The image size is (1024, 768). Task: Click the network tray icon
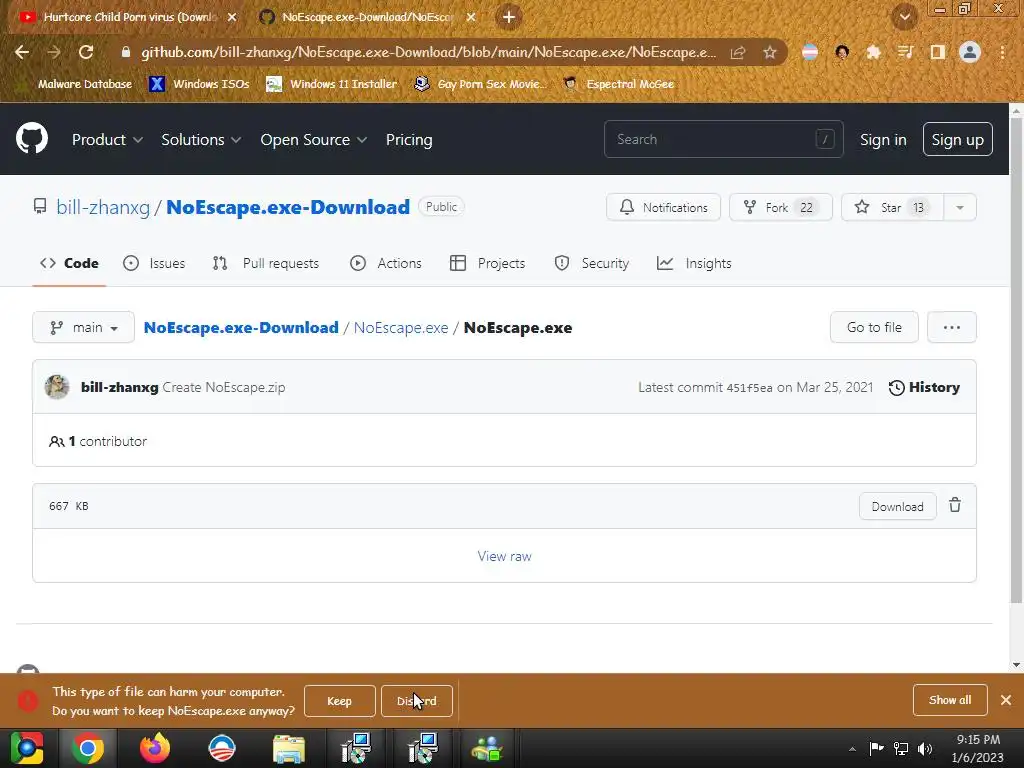click(901, 748)
